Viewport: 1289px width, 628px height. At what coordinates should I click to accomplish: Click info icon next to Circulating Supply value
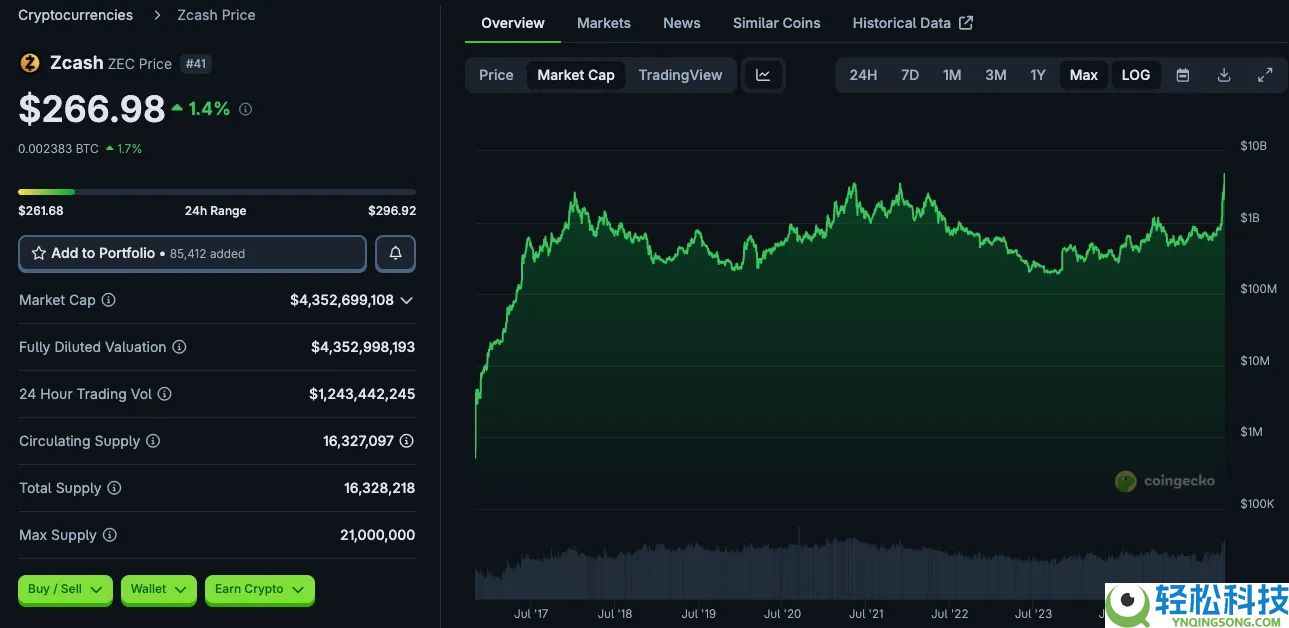click(x=406, y=441)
